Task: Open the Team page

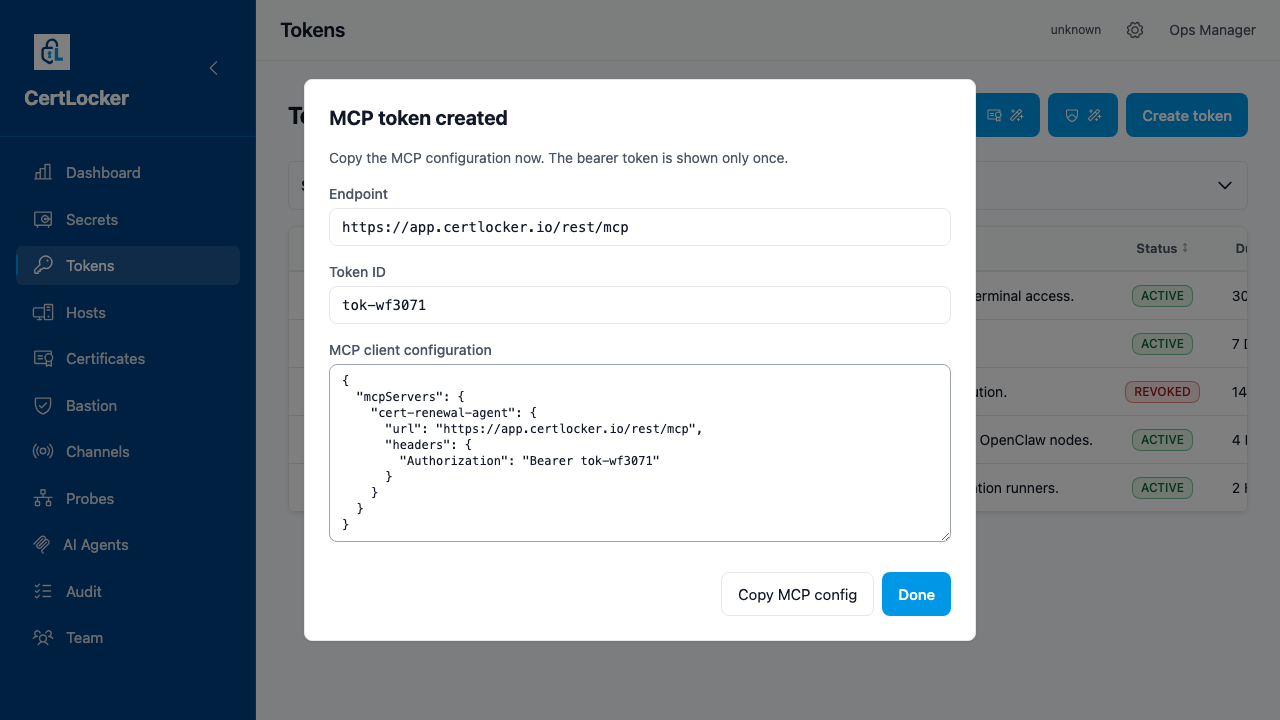Action: [128, 637]
